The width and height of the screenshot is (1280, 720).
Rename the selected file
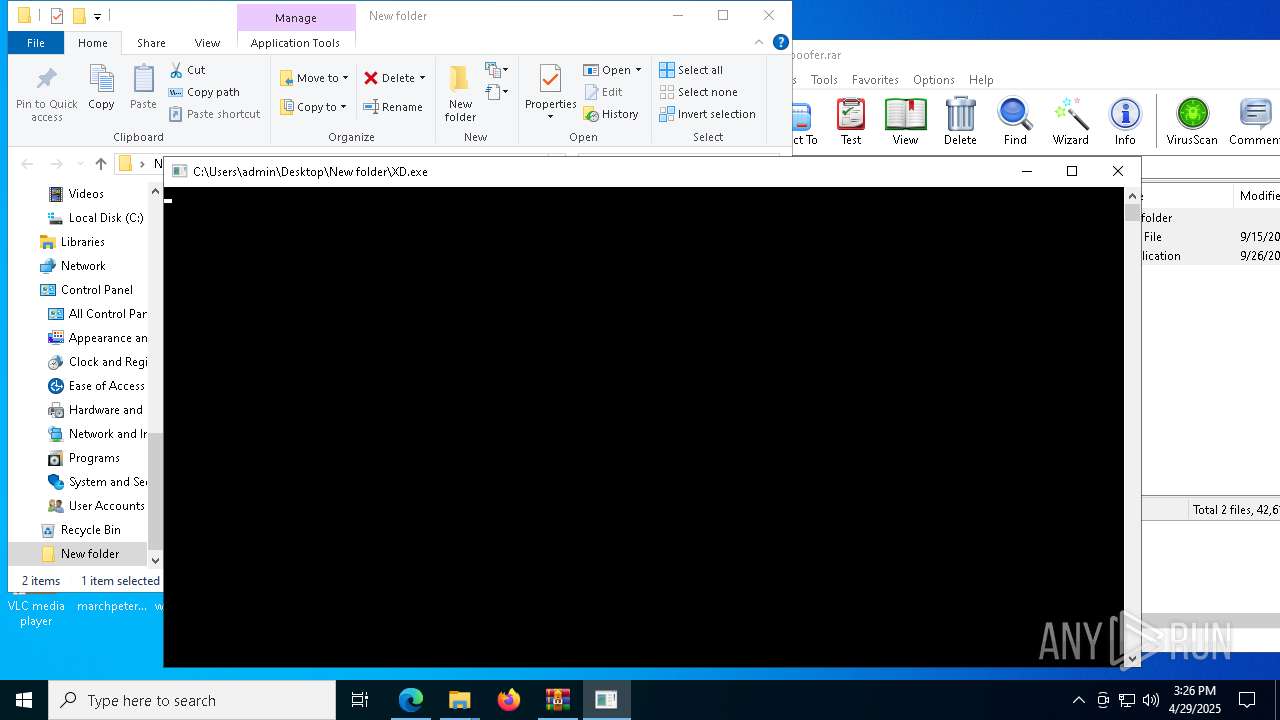[393, 107]
